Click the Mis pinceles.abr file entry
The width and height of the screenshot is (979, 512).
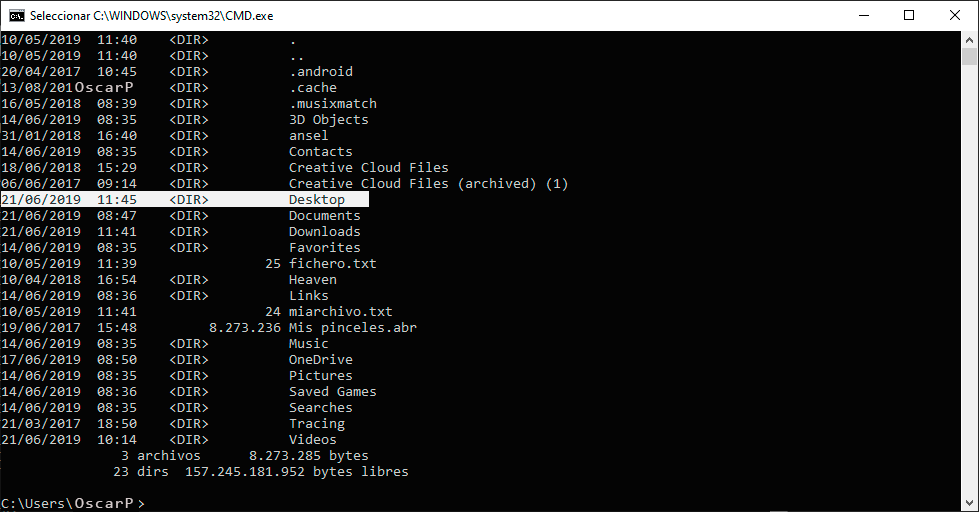[352, 328]
